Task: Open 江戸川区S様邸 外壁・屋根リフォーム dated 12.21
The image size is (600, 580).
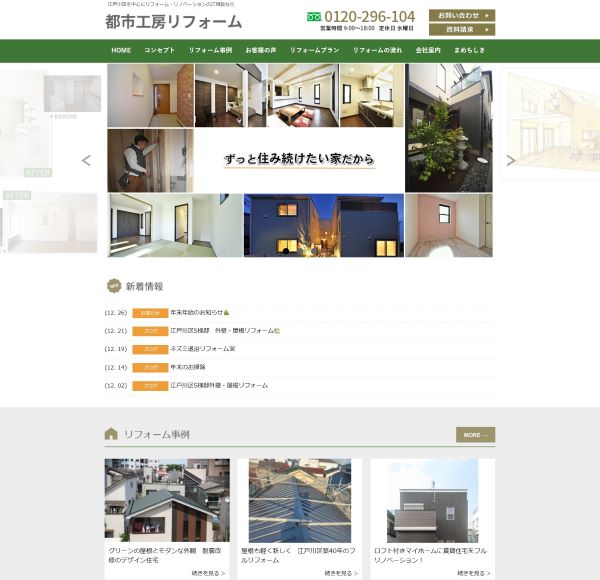Action: click(x=225, y=331)
